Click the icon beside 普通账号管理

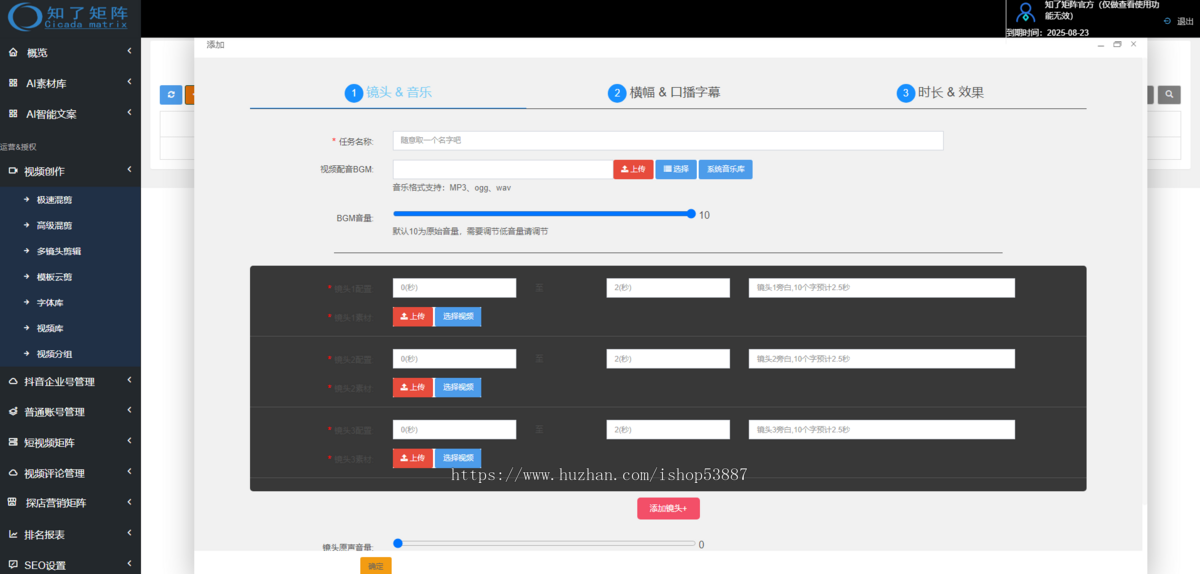(x=13, y=411)
